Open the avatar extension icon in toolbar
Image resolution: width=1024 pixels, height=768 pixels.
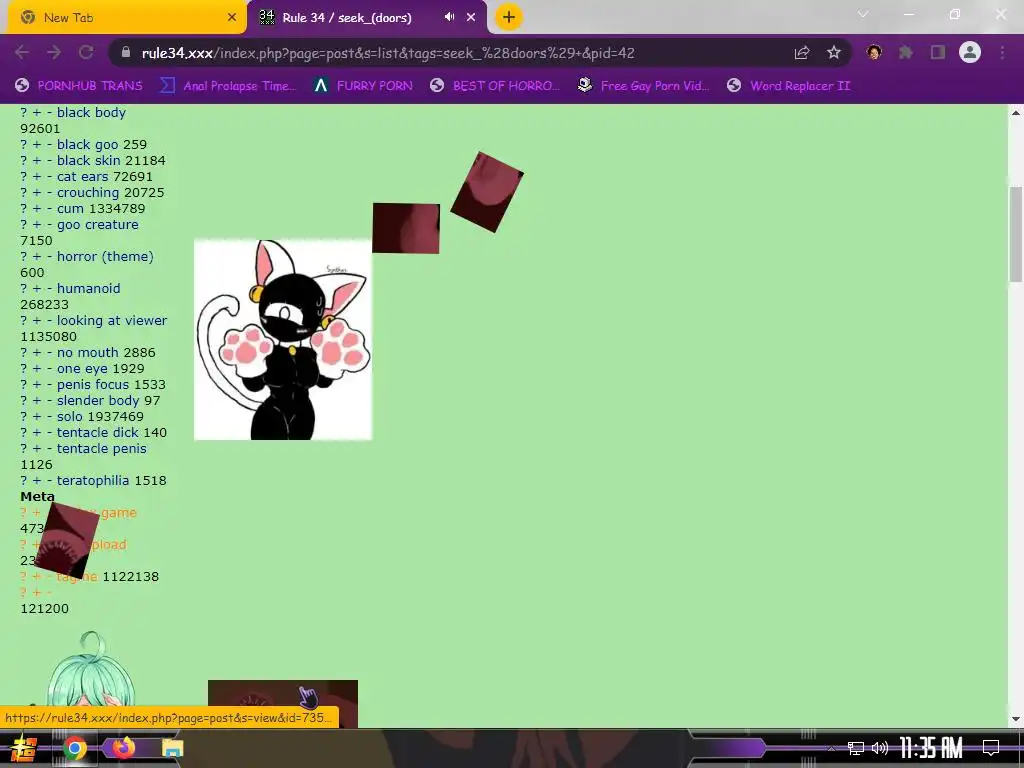point(874,52)
